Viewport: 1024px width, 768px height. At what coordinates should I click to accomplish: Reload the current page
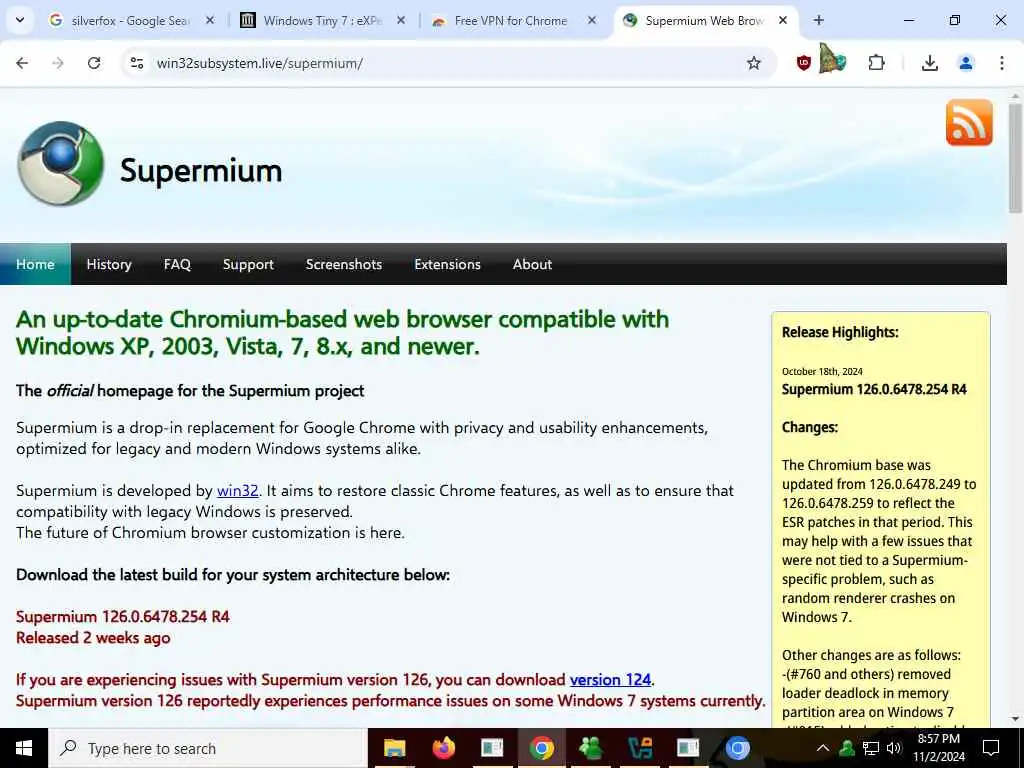click(x=94, y=63)
